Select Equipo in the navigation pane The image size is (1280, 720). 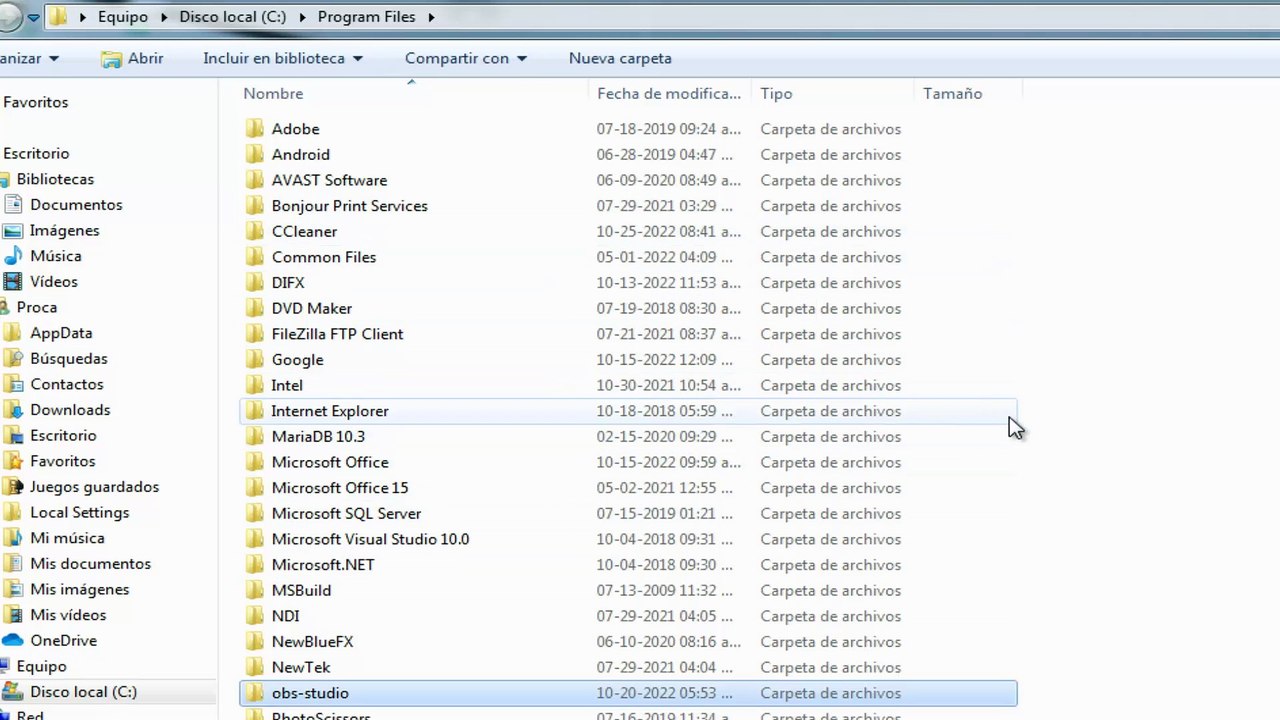pyautogui.click(x=41, y=666)
